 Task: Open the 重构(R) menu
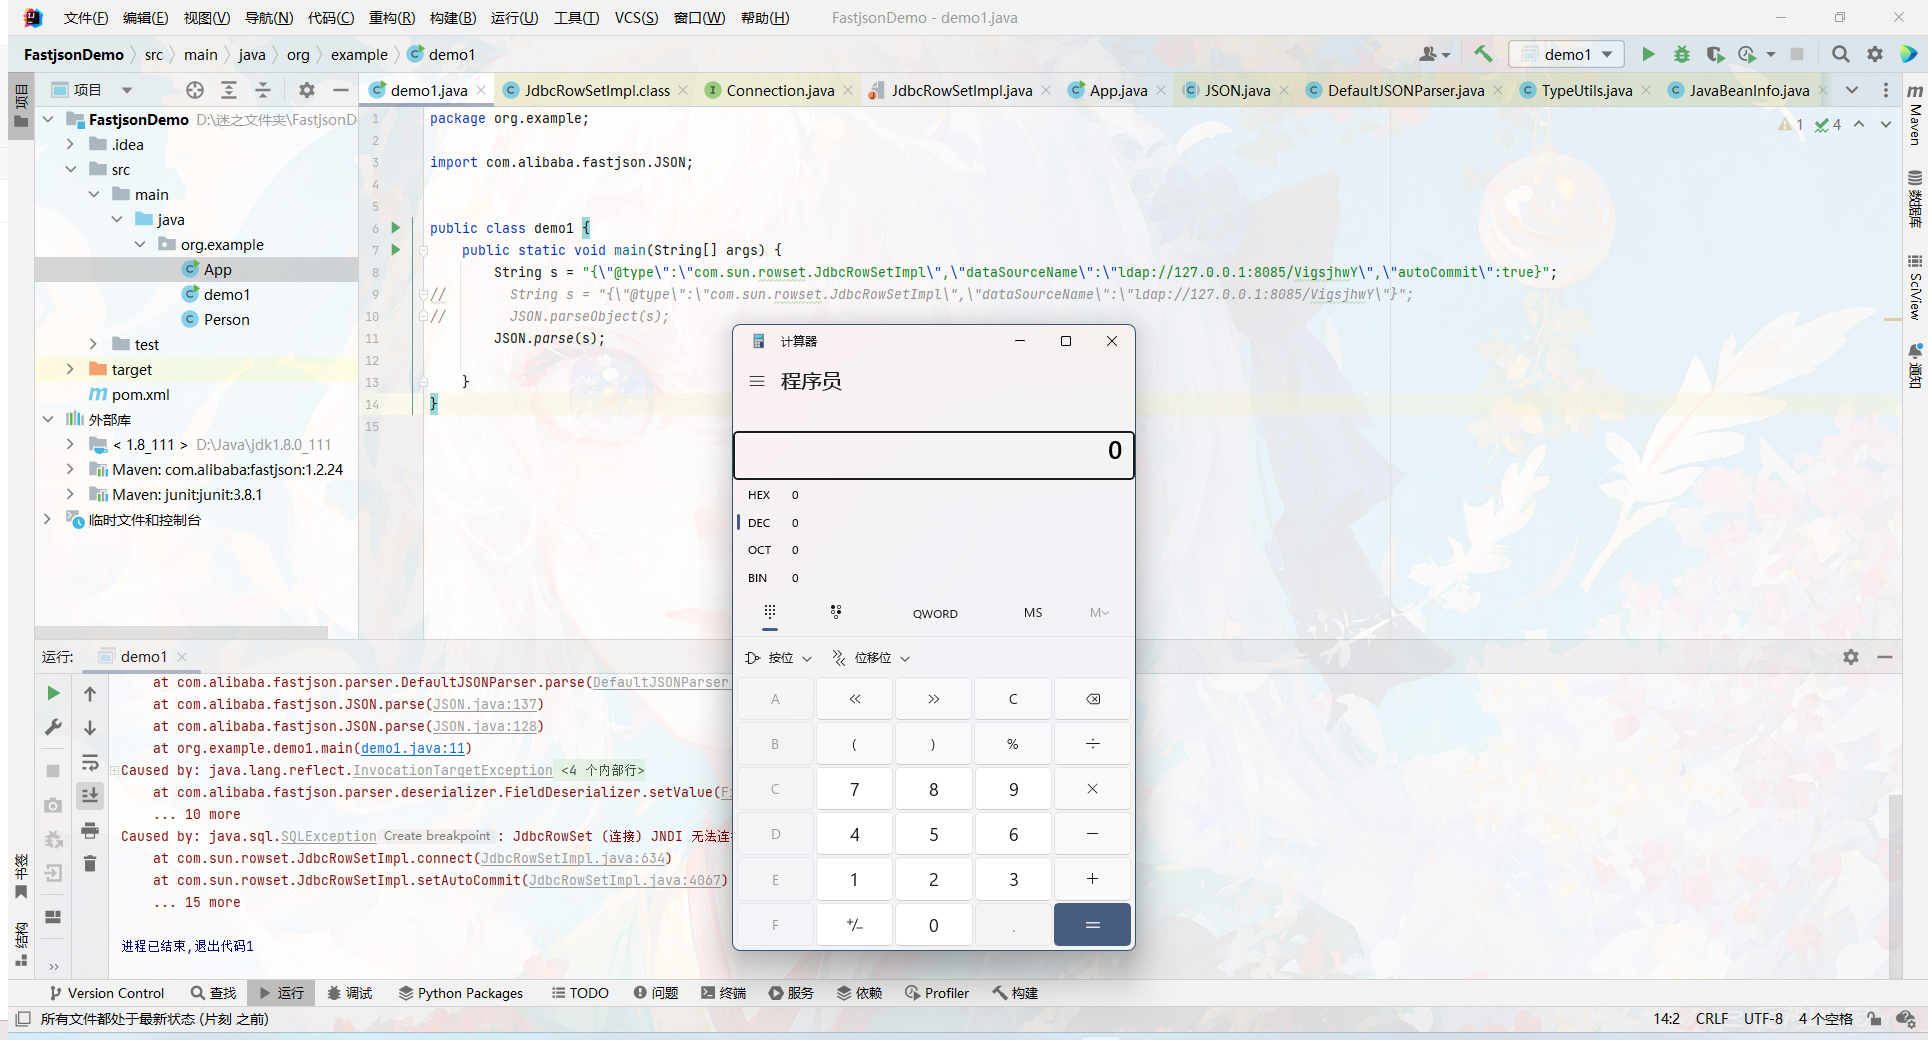click(392, 18)
